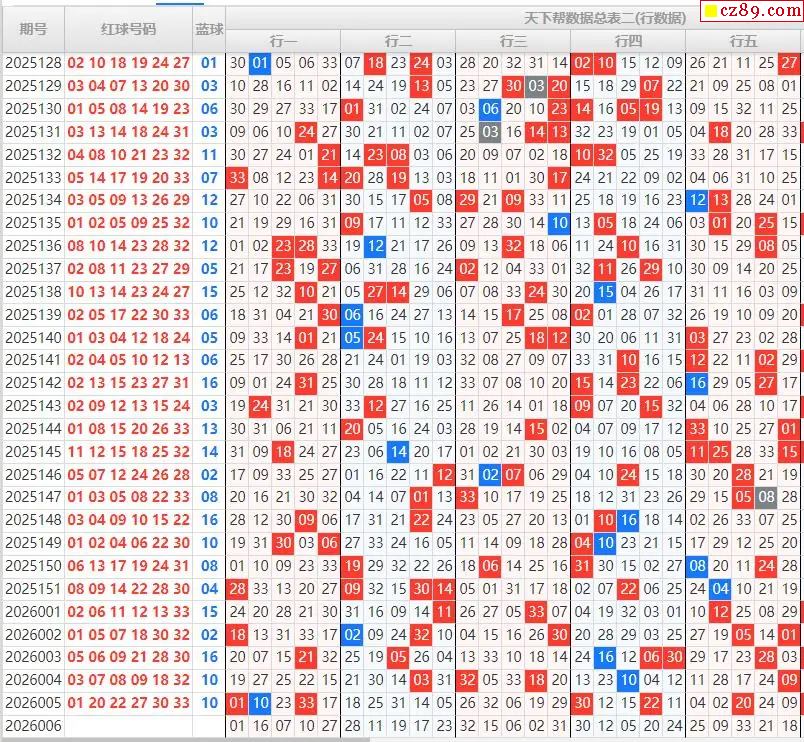
Task: Click red ball numbers of issue 2025128
Action: [128, 63]
